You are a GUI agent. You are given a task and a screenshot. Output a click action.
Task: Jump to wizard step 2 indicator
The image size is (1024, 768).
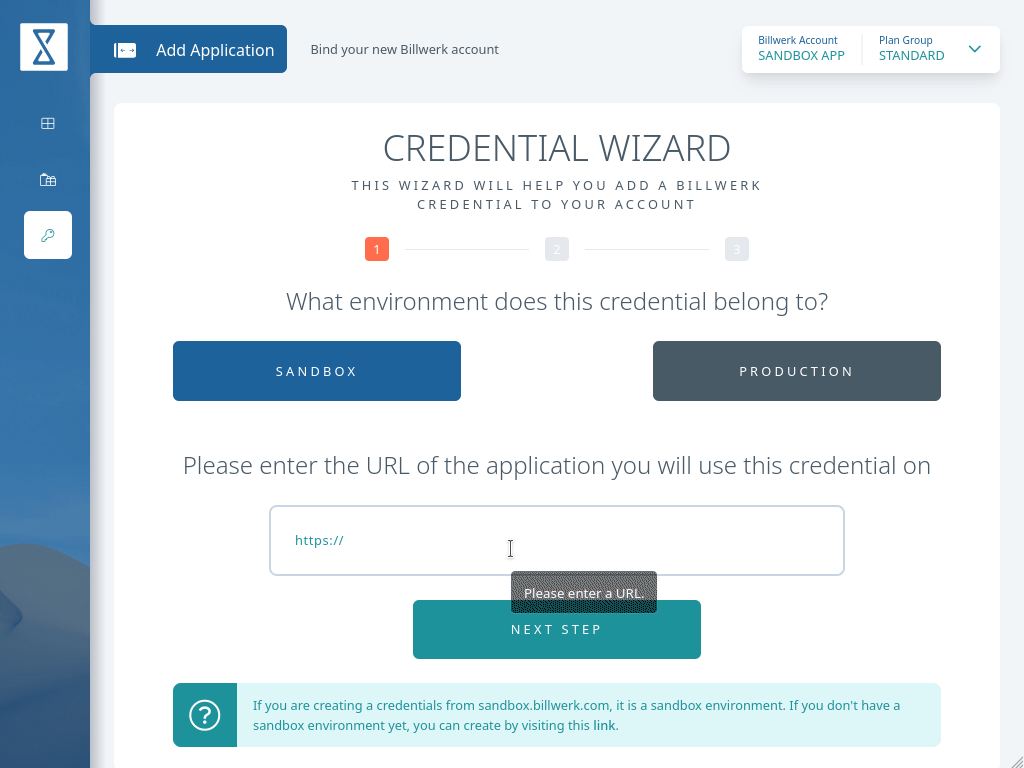(556, 249)
